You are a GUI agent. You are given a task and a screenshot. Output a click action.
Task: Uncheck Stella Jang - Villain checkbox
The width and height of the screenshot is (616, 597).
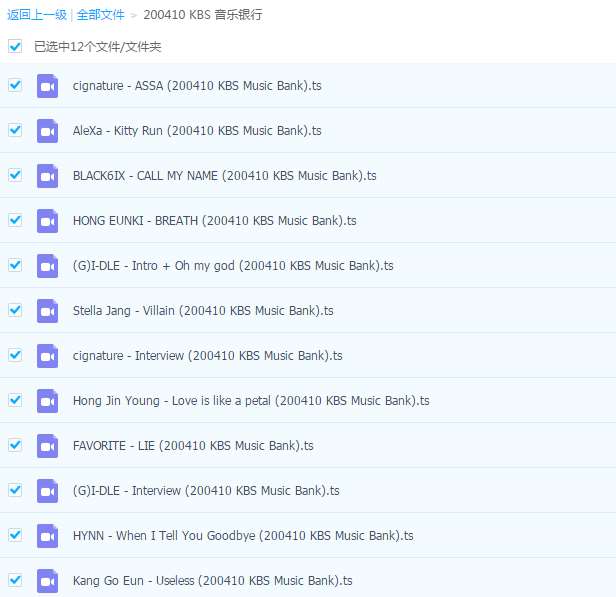(15, 310)
